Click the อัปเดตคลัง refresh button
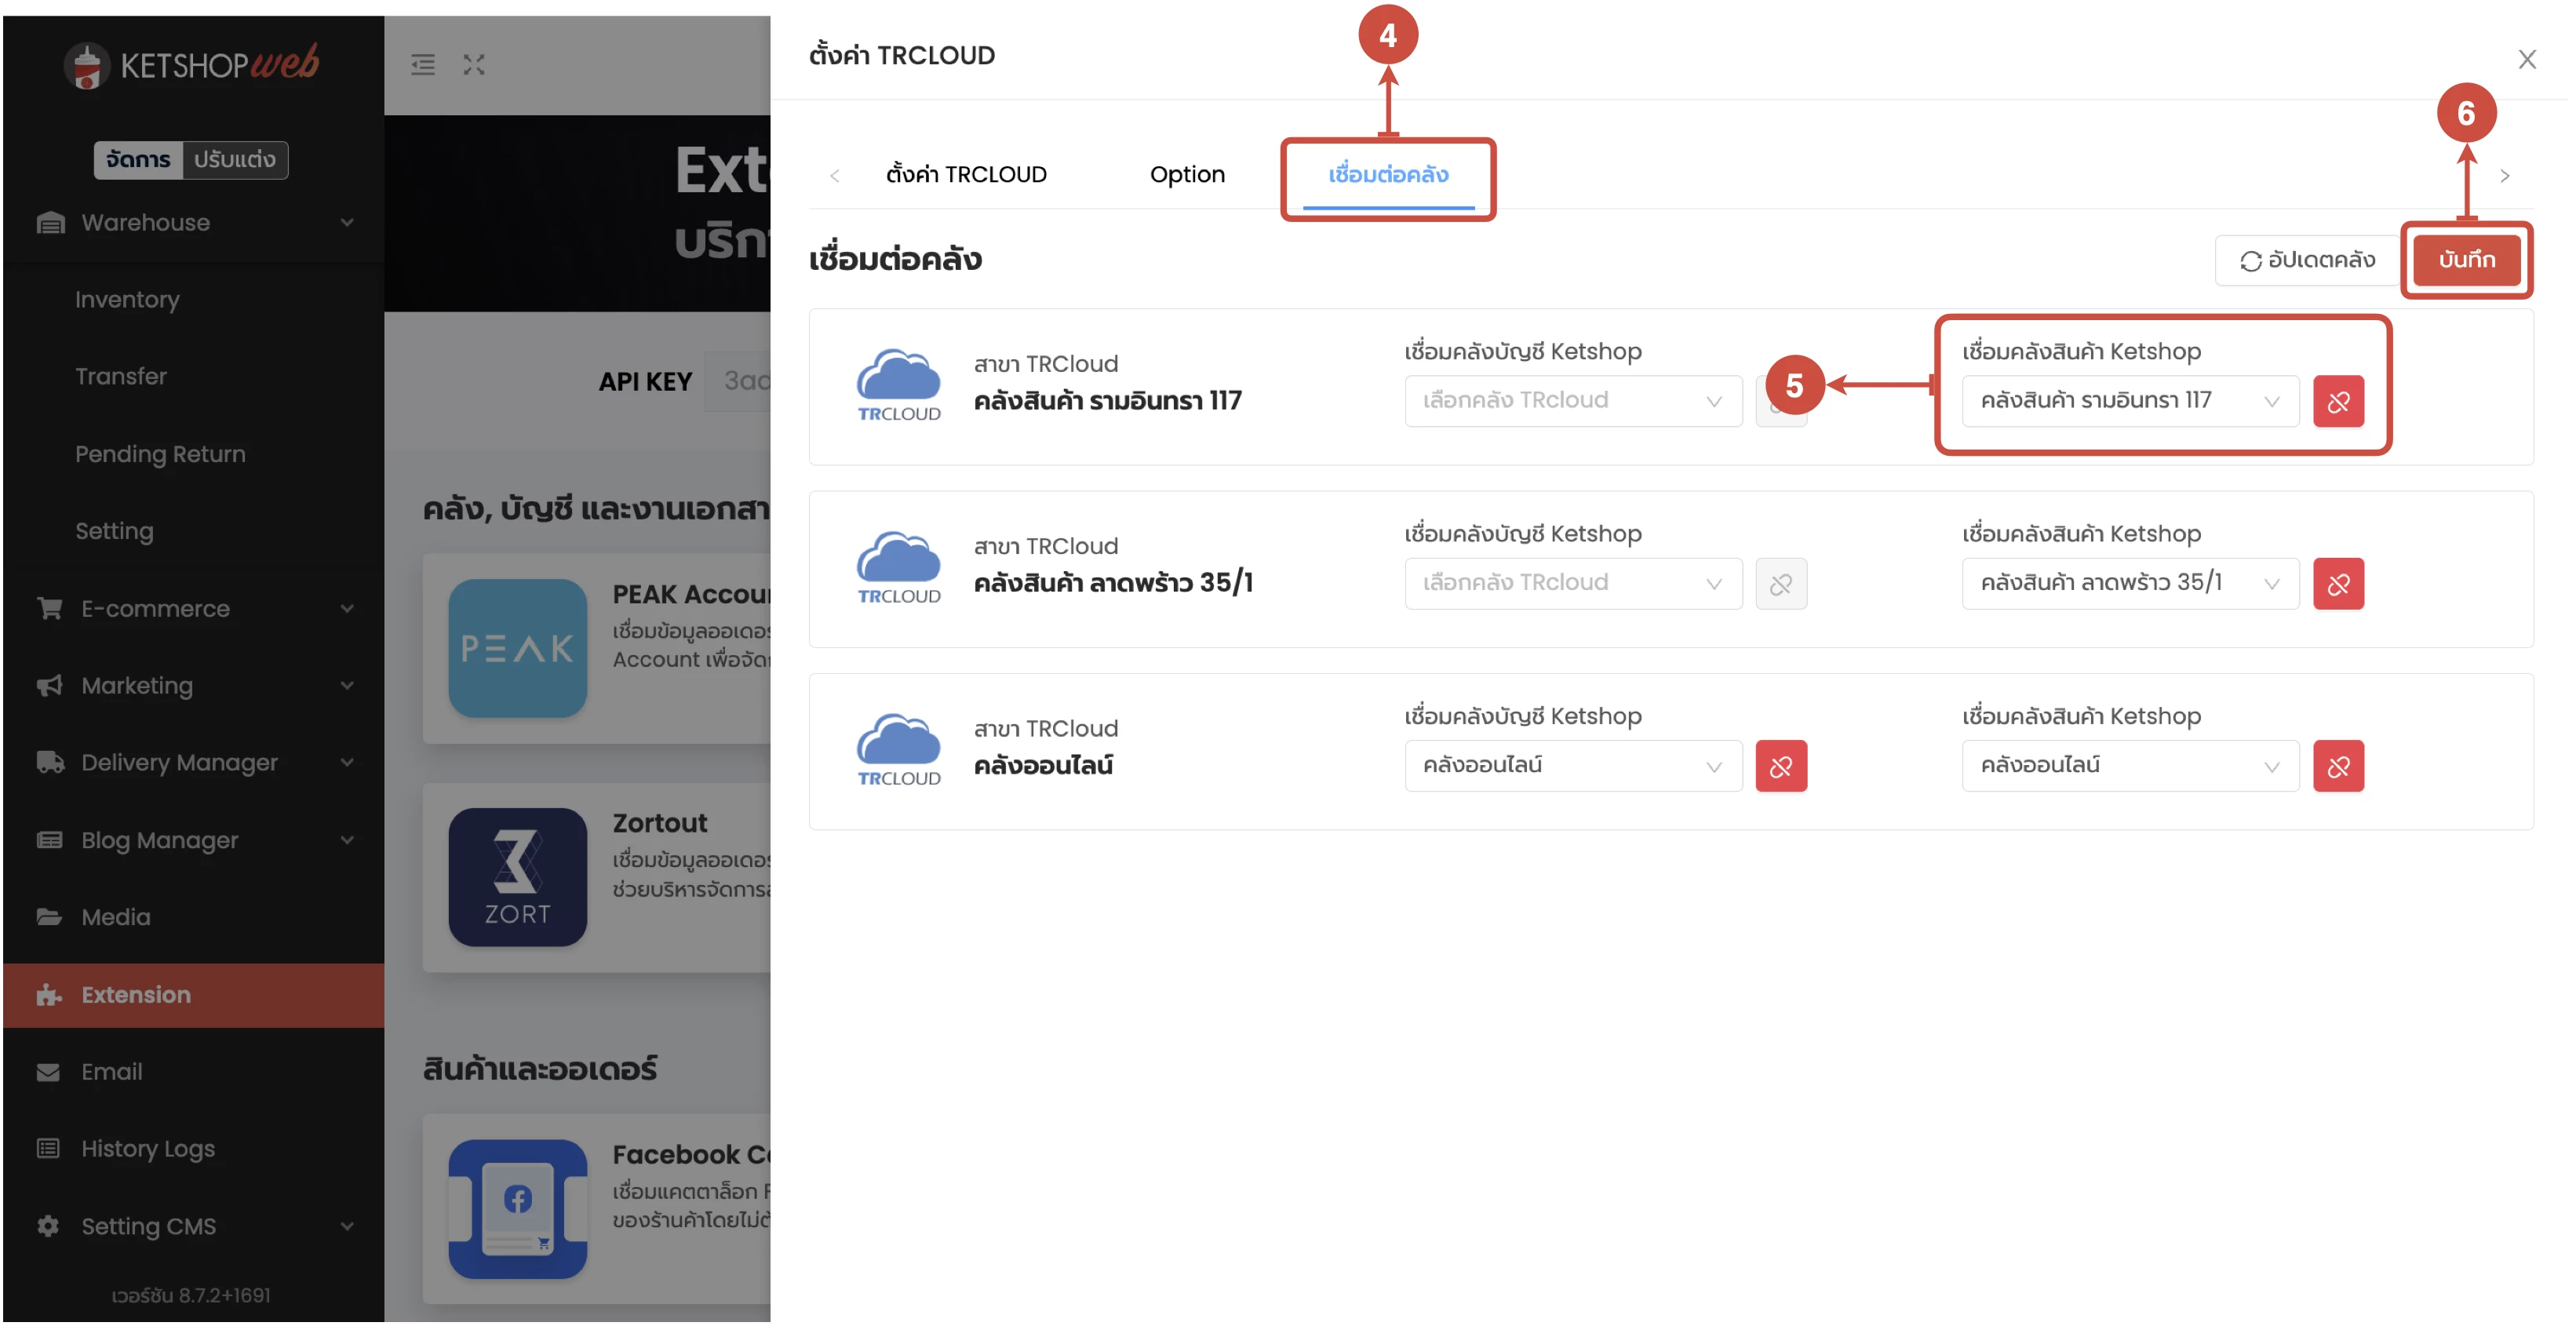 pos(2306,260)
